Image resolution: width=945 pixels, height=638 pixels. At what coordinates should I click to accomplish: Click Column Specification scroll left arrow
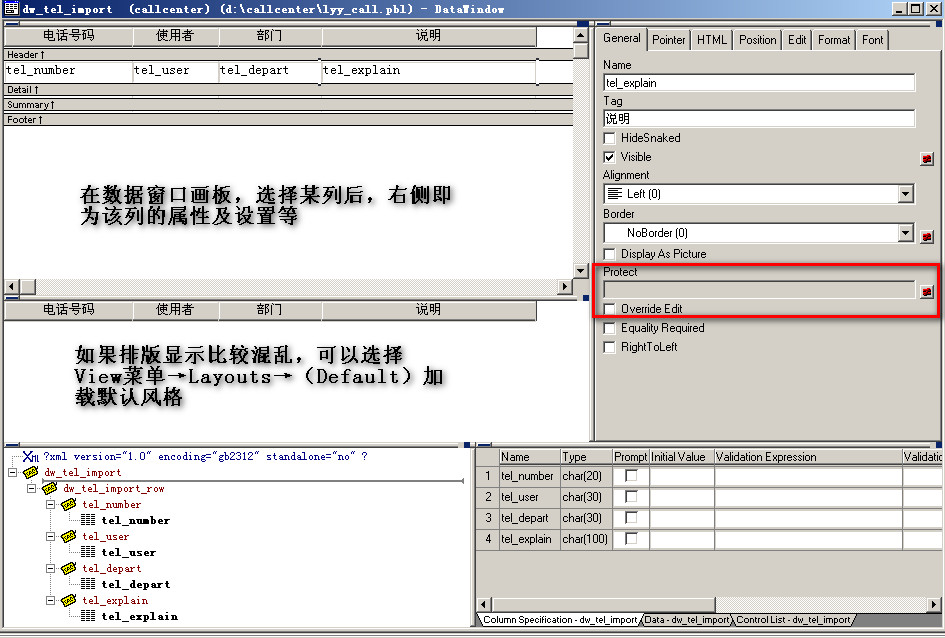(x=484, y=604)
